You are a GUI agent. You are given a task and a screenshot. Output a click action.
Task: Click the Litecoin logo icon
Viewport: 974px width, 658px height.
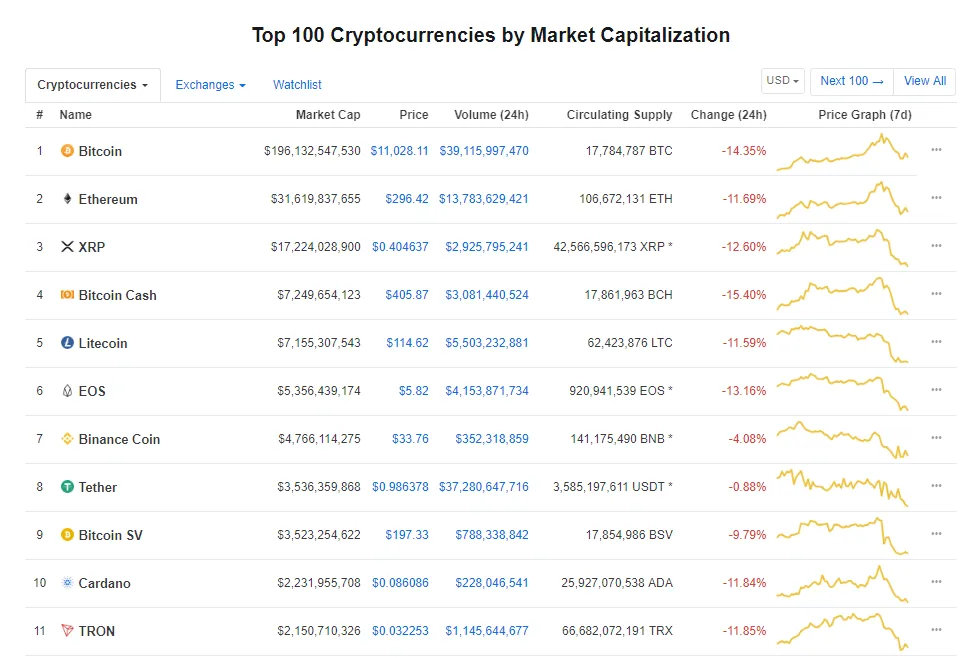point(68,343)
